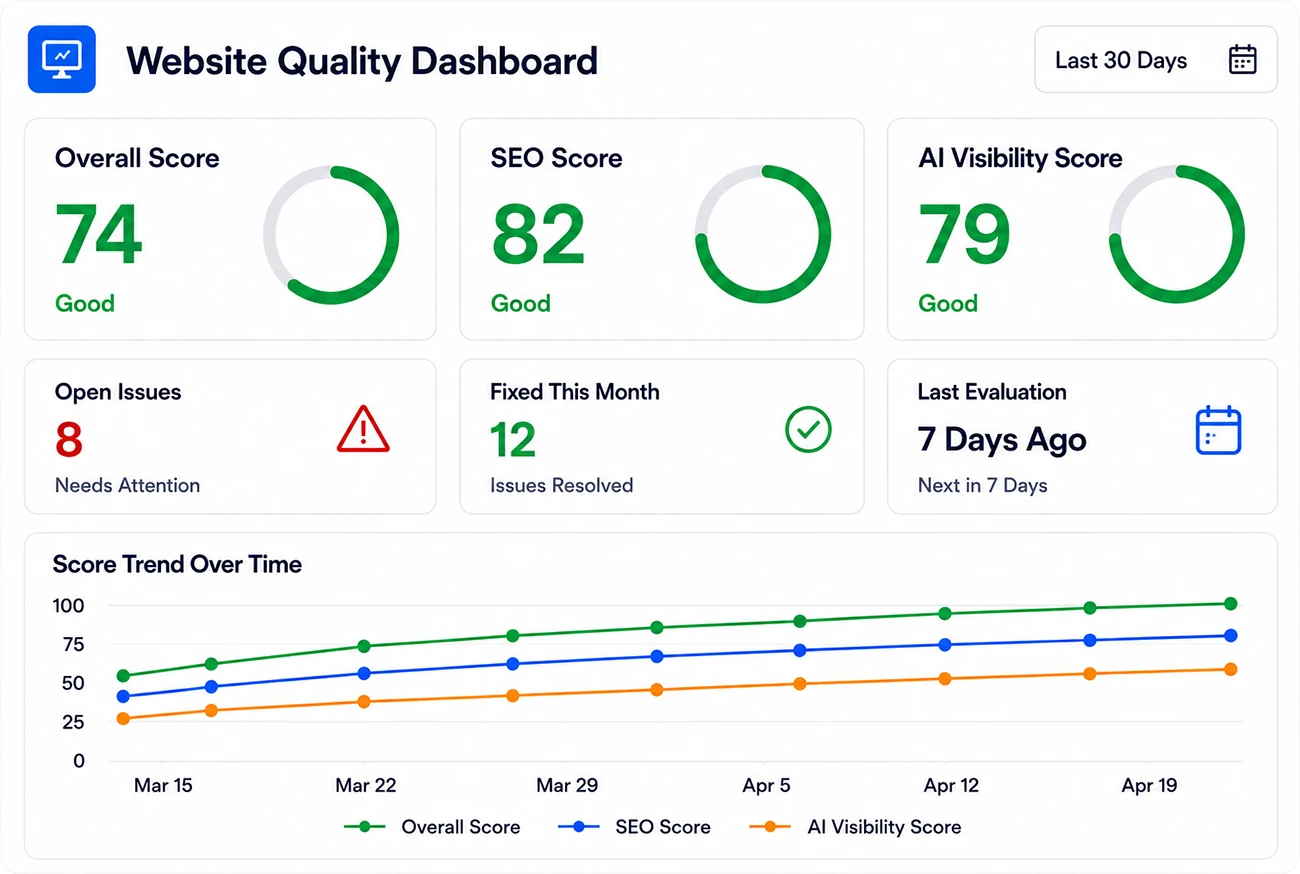Click the last green Overall Score data point
Viewport: 1300px width, 874px height.
[x=1230, y=604]
